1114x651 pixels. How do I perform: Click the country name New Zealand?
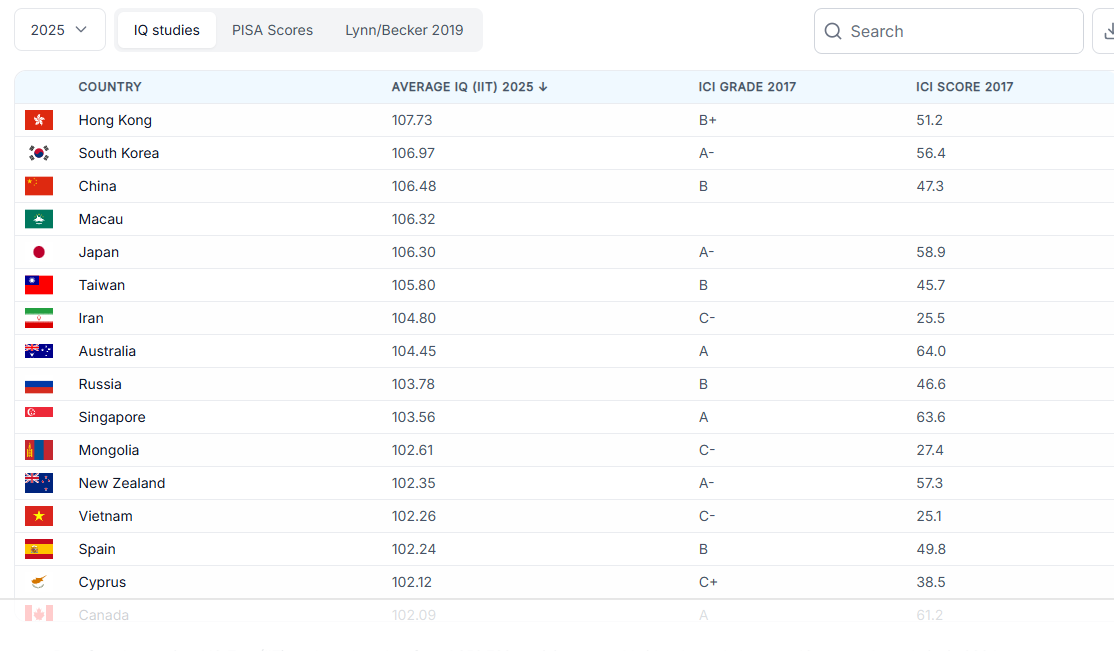[122, 483]
